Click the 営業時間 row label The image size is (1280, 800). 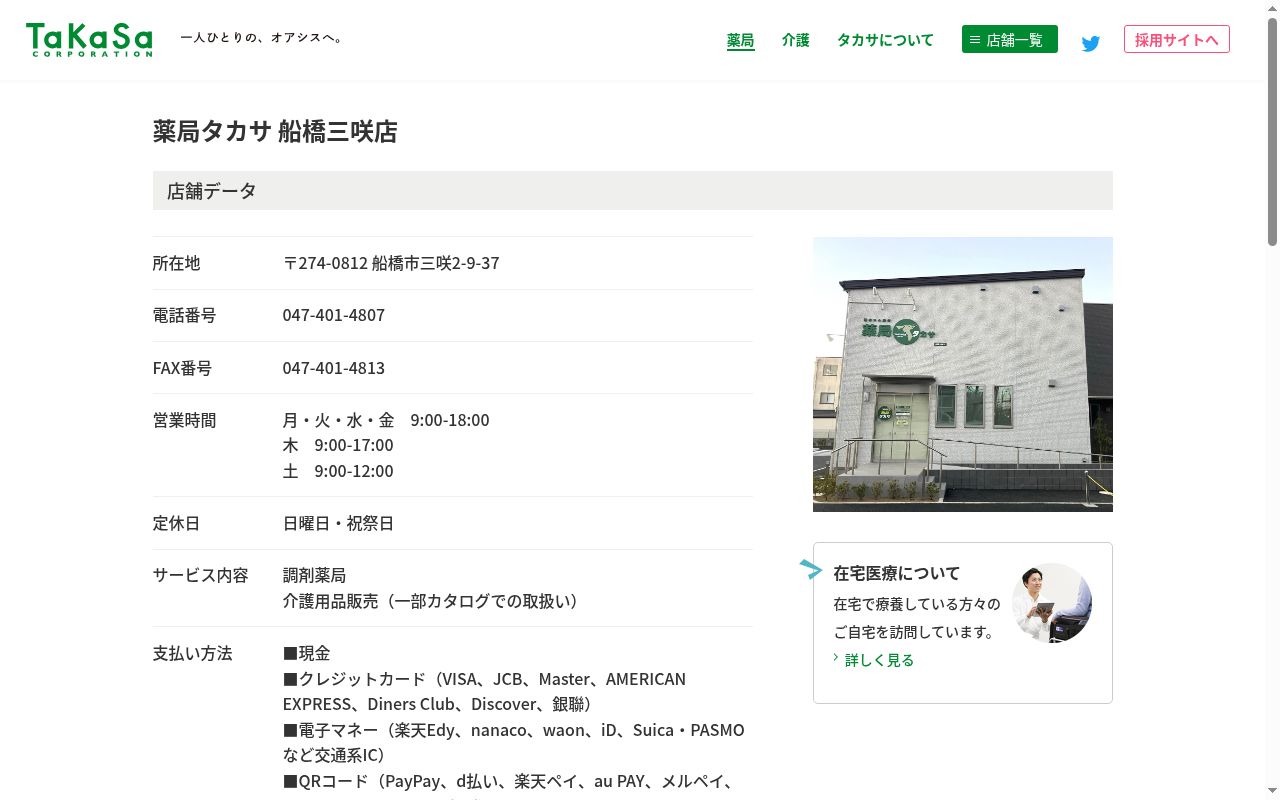point(185,420)
